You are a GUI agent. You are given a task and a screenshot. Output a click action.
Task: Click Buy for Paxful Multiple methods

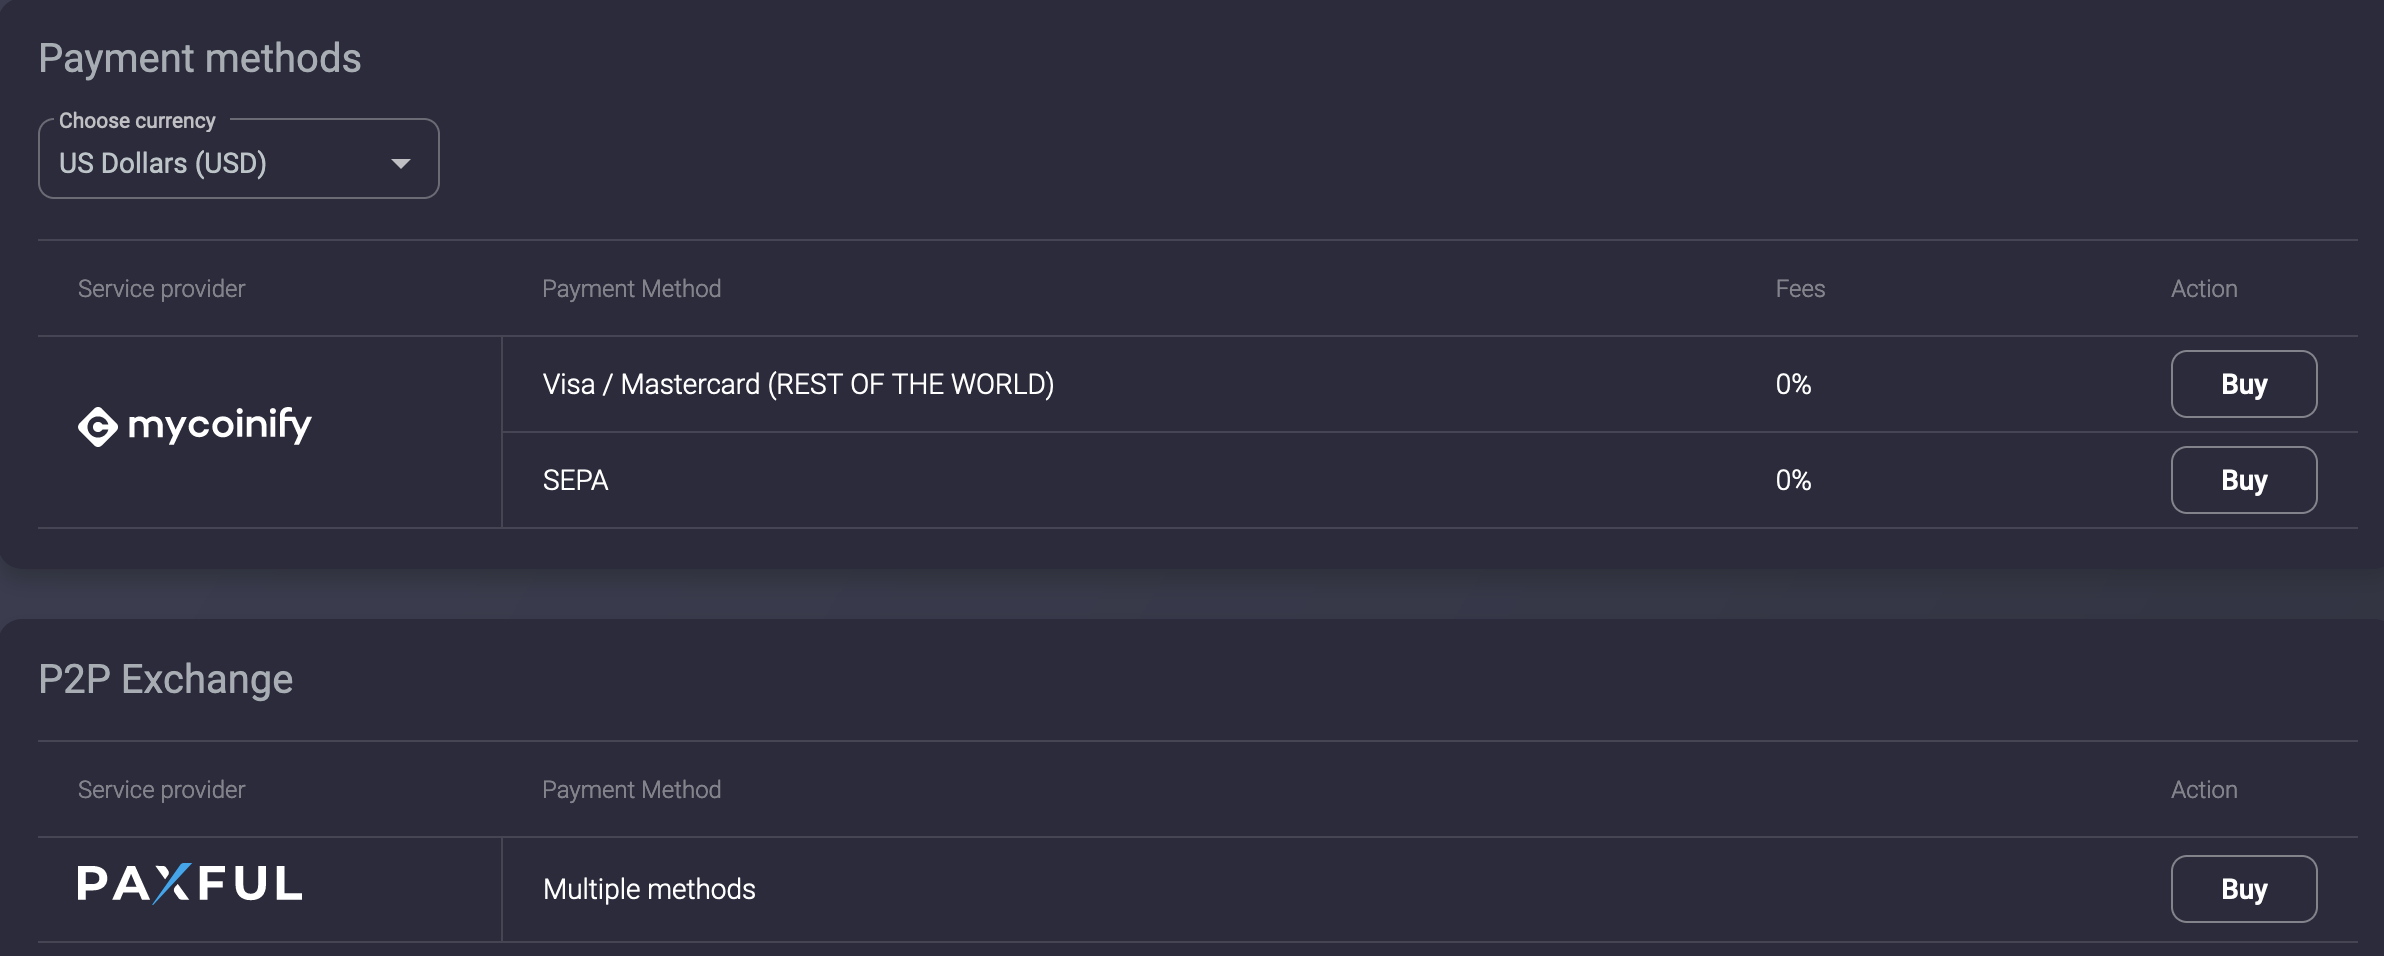click(2243, 889)
